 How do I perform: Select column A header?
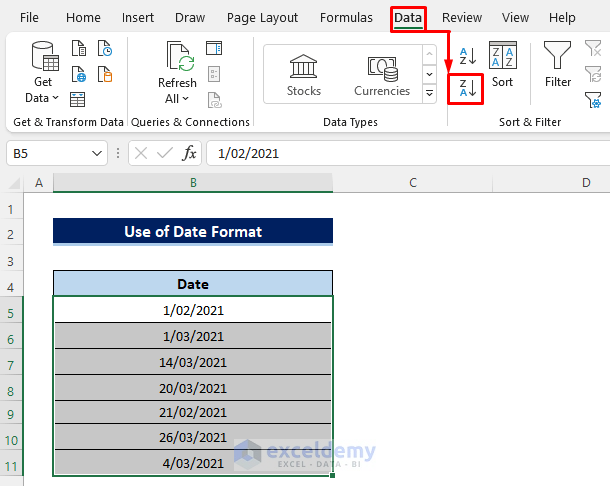point(39,182)
